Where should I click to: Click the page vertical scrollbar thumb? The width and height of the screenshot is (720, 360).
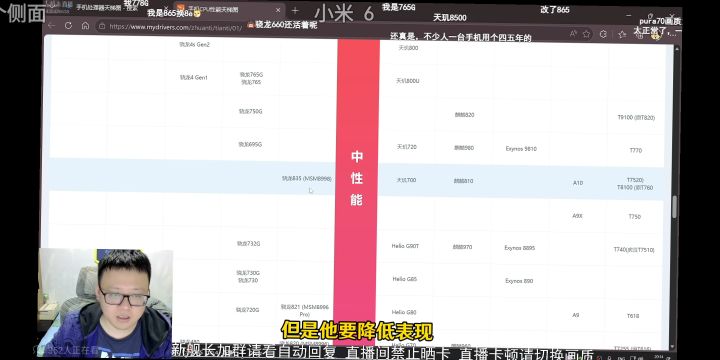point(674,207)
